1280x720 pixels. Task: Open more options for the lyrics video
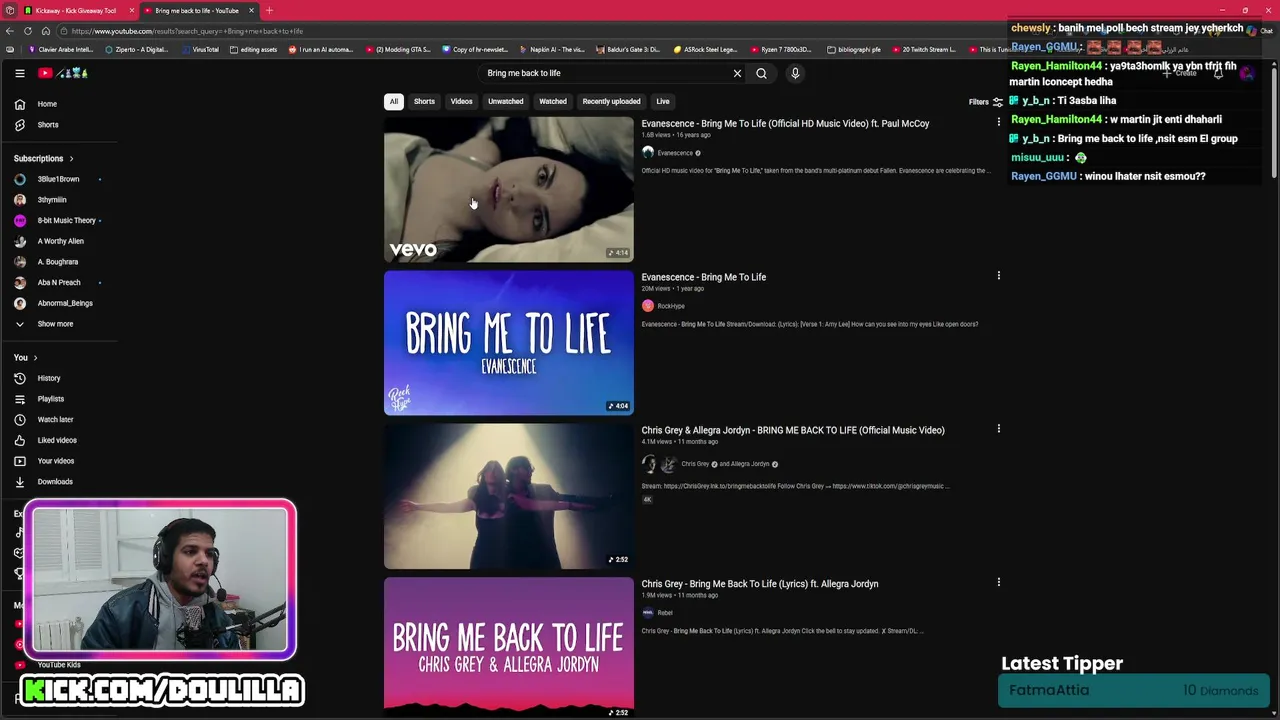click(x=998, y=581)
